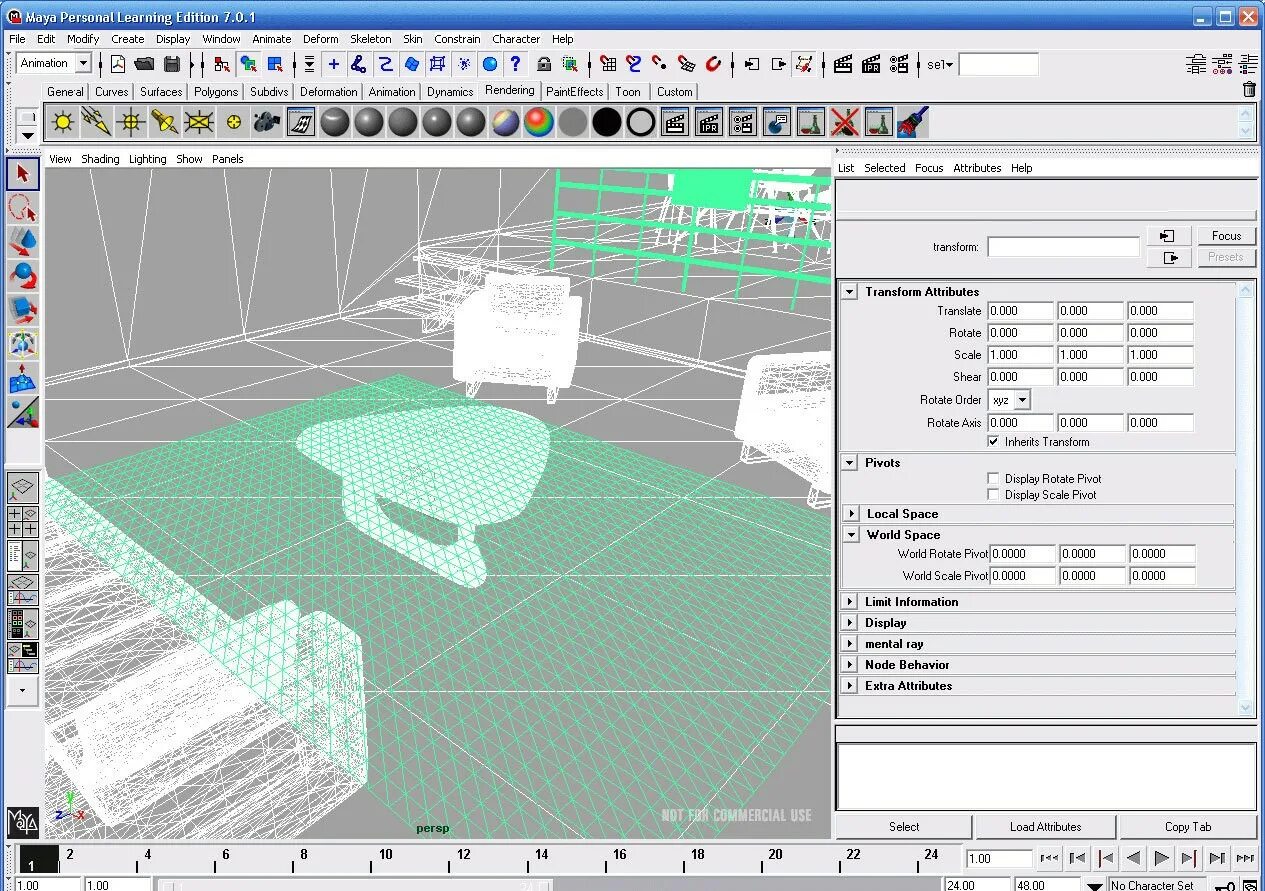
Task: Create a spot light from shelf
Action: (x=165, y=123)
